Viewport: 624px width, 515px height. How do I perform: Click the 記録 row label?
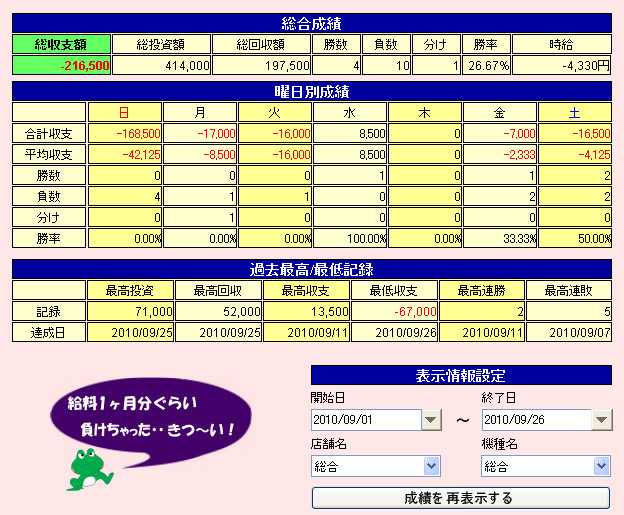pyautogui.click(x=49, y=311)
